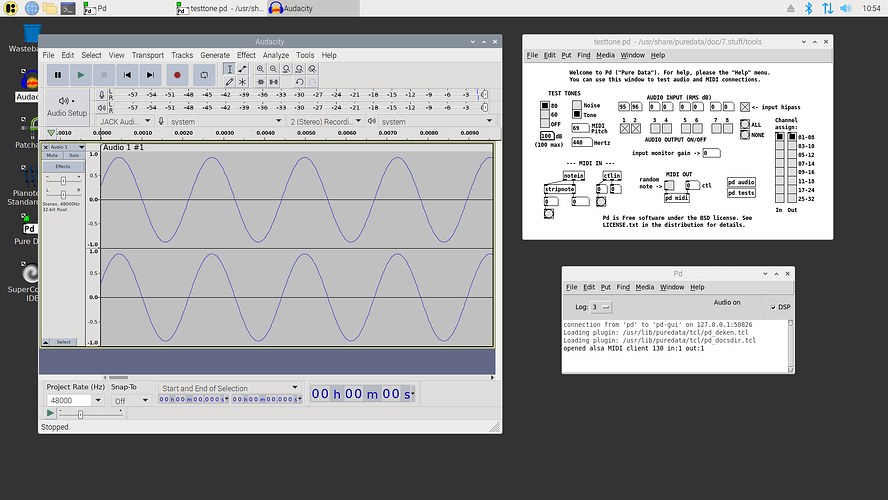
Task: Choose the Draw (pencil) tool
Action: 229,82
